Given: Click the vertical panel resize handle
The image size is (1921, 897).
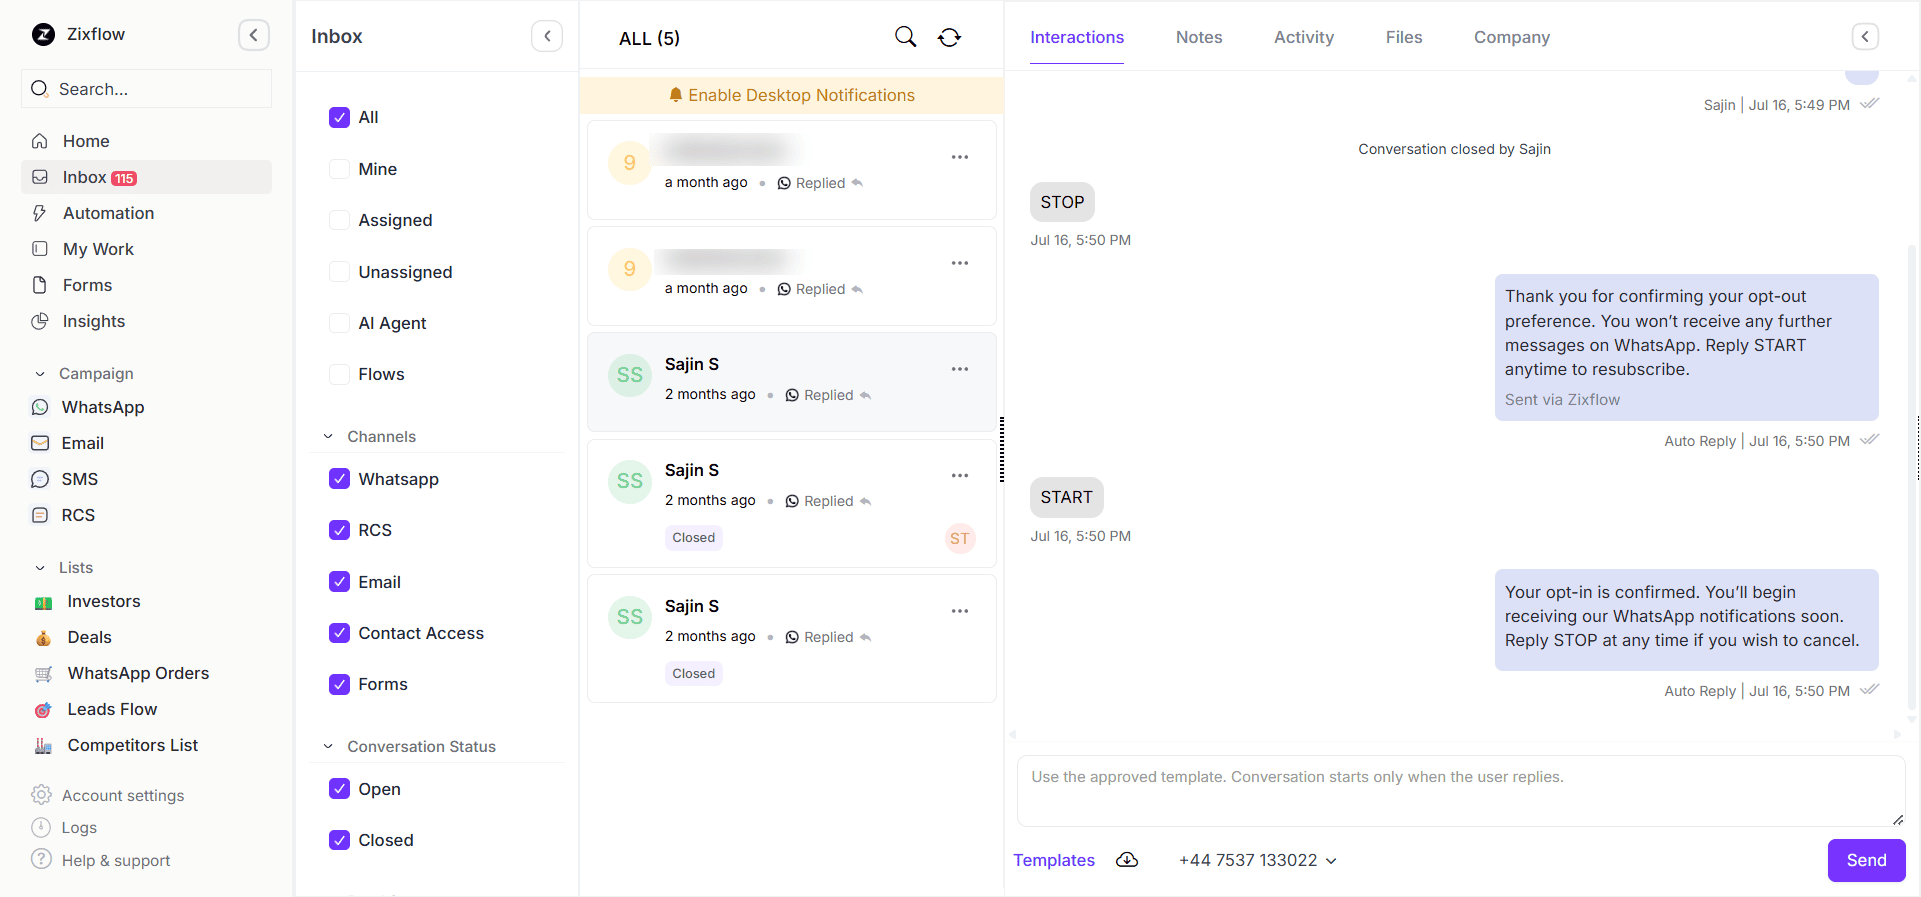Looking at the screenshot, I should tap(1002, 449).
